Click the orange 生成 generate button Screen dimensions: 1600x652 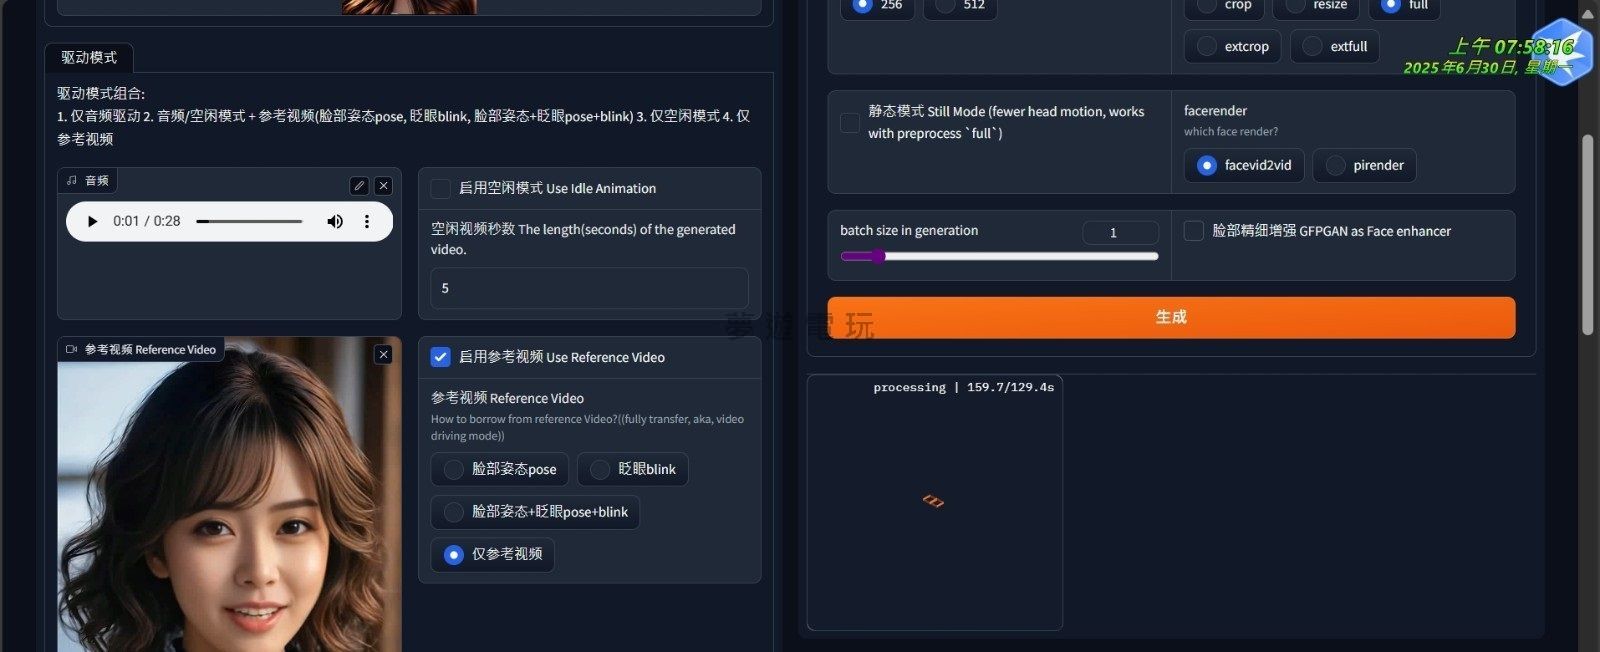1171,317
